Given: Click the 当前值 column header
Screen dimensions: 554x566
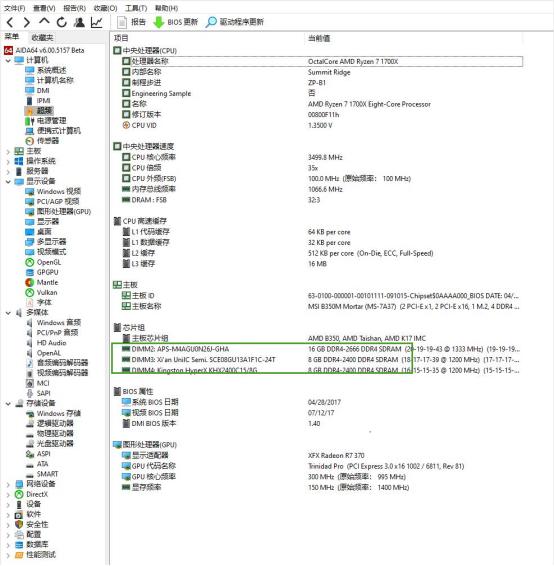Looking at the screenshot, I should [x=319, y=38].
